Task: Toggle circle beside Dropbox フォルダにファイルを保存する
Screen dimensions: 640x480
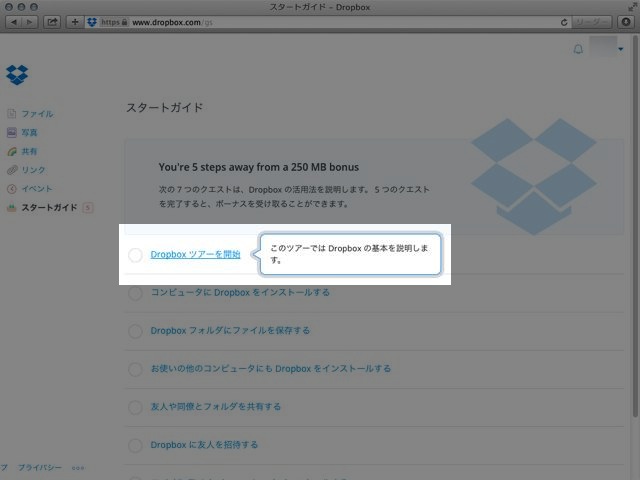Action: [135, 331]
